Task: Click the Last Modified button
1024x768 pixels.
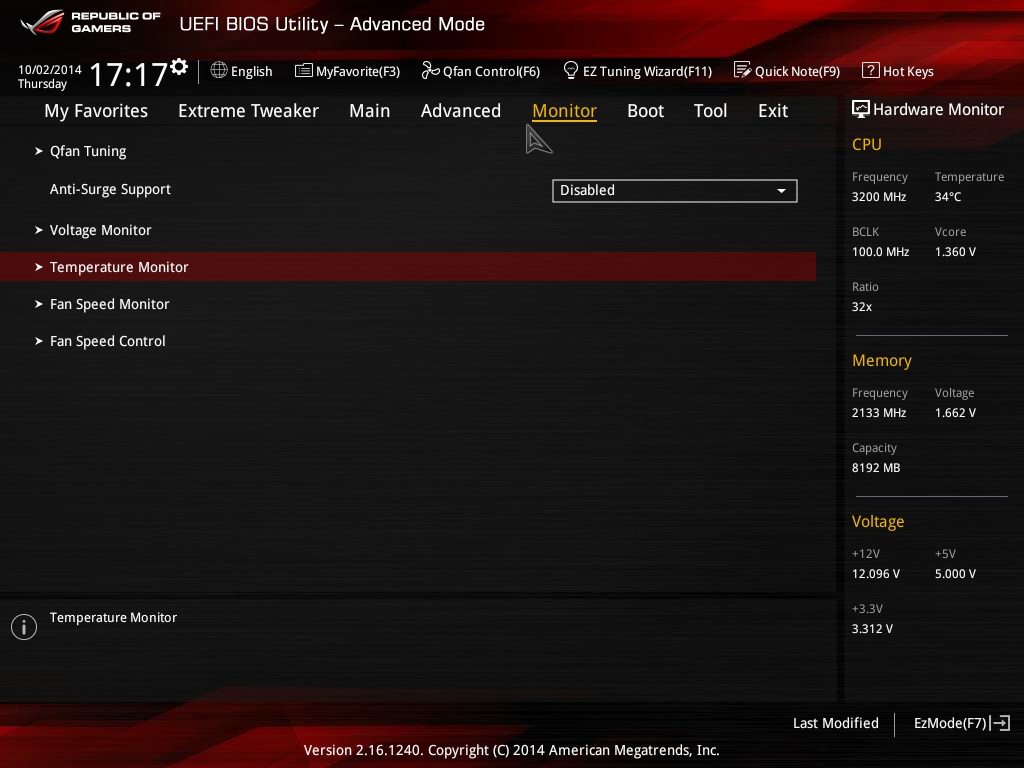Action: pos(835,723)
